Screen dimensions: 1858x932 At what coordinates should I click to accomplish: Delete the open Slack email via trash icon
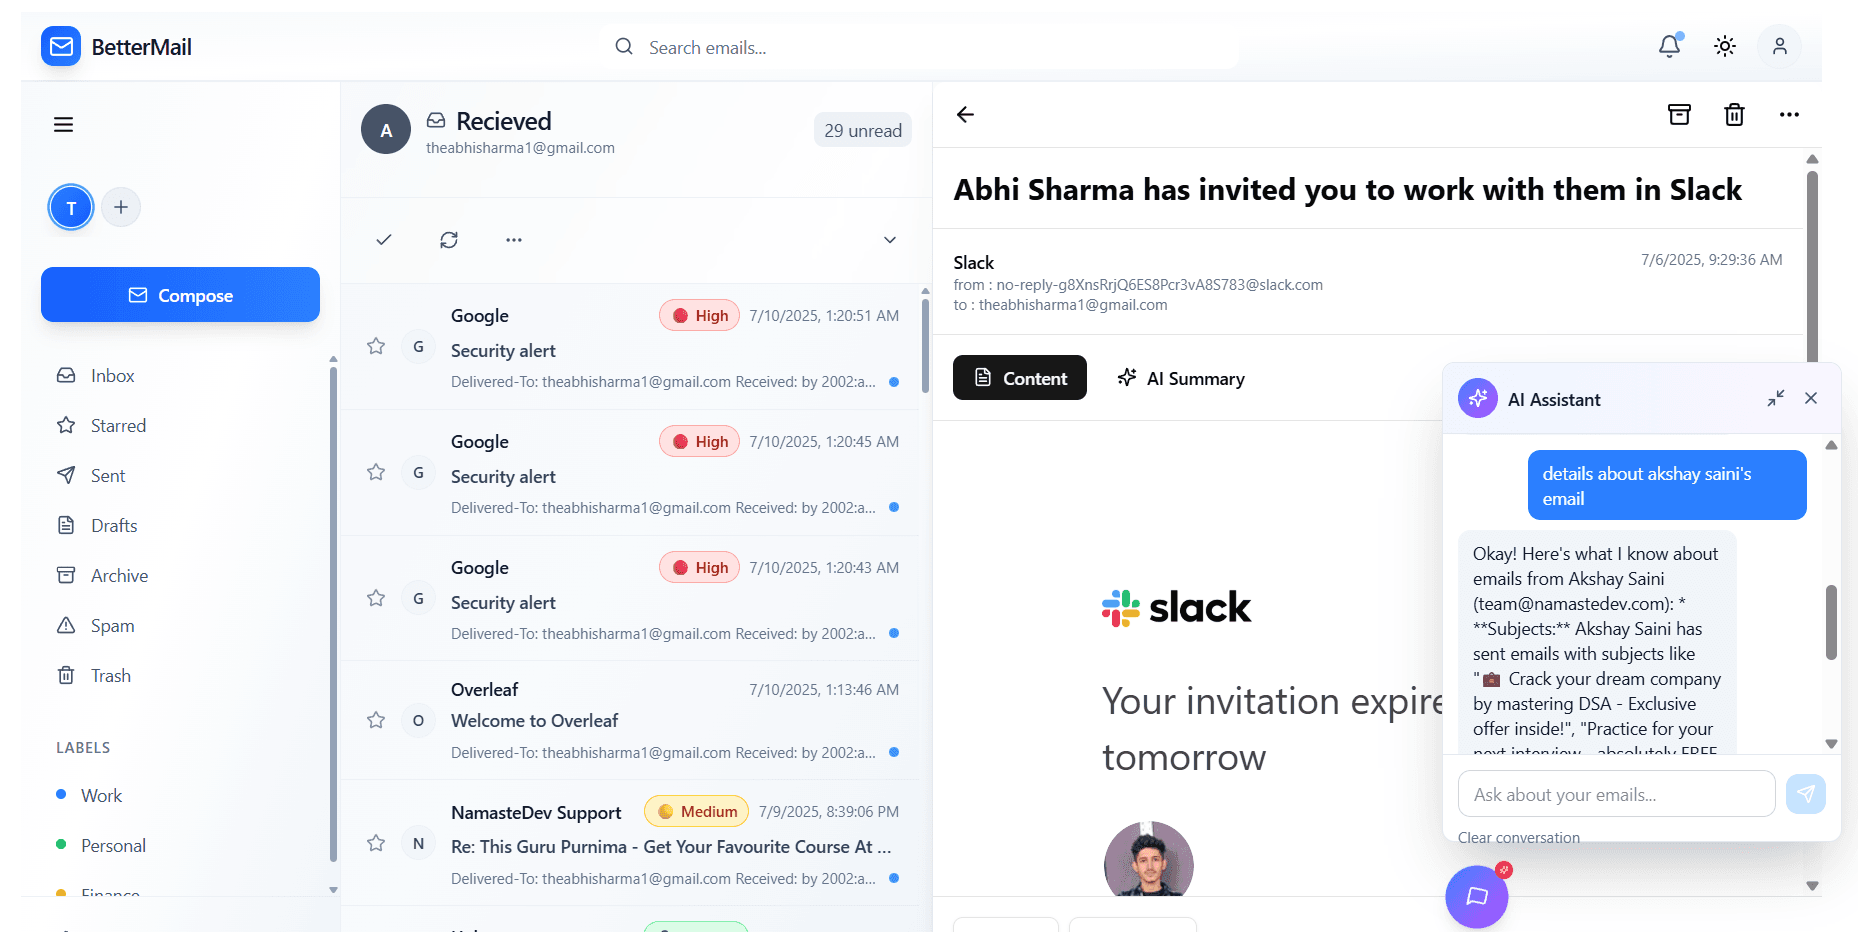pos(1734,114)
